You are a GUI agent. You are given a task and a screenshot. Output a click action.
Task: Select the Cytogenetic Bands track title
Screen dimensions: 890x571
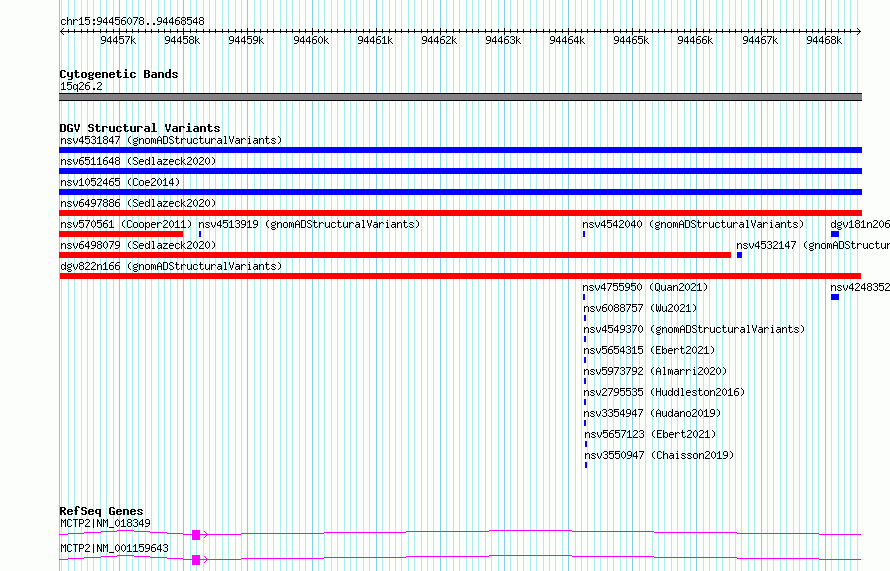[119, 74]
